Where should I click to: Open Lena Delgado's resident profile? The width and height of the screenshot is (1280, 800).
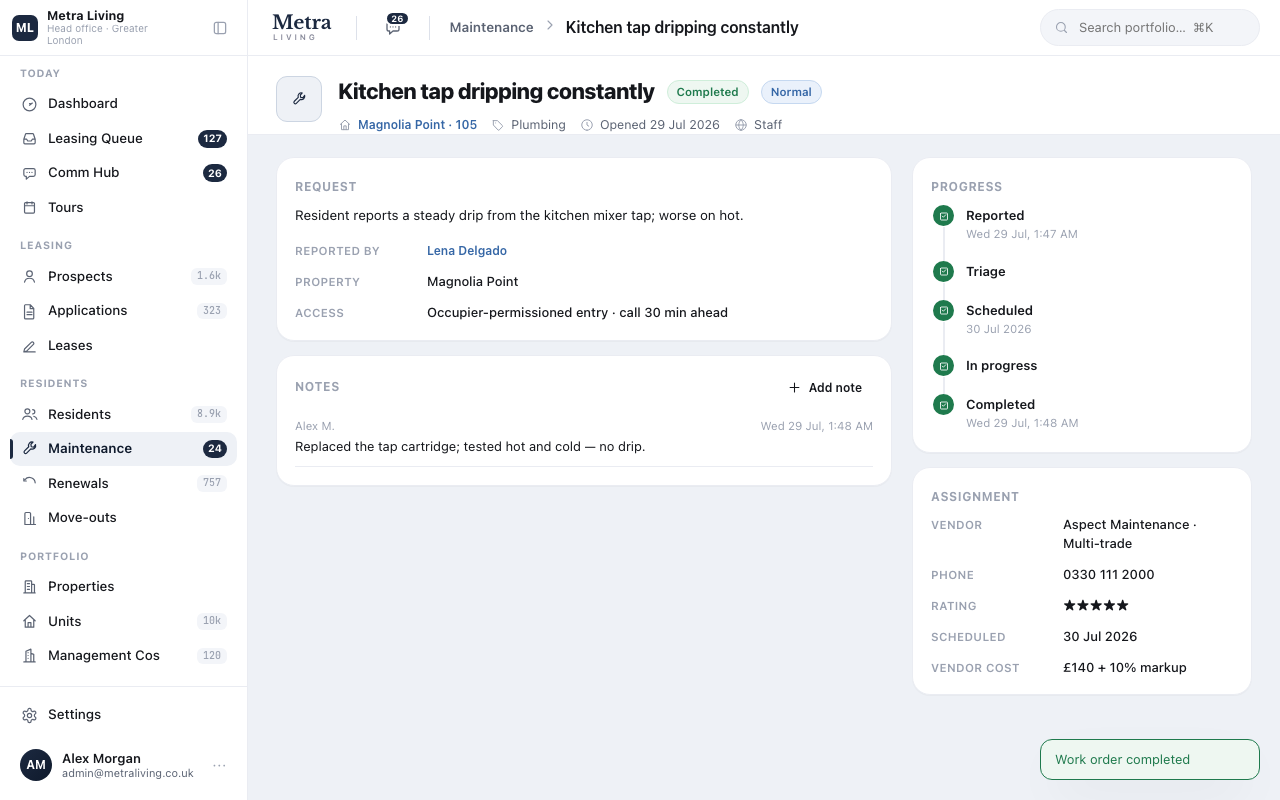[x=467, y=251]
